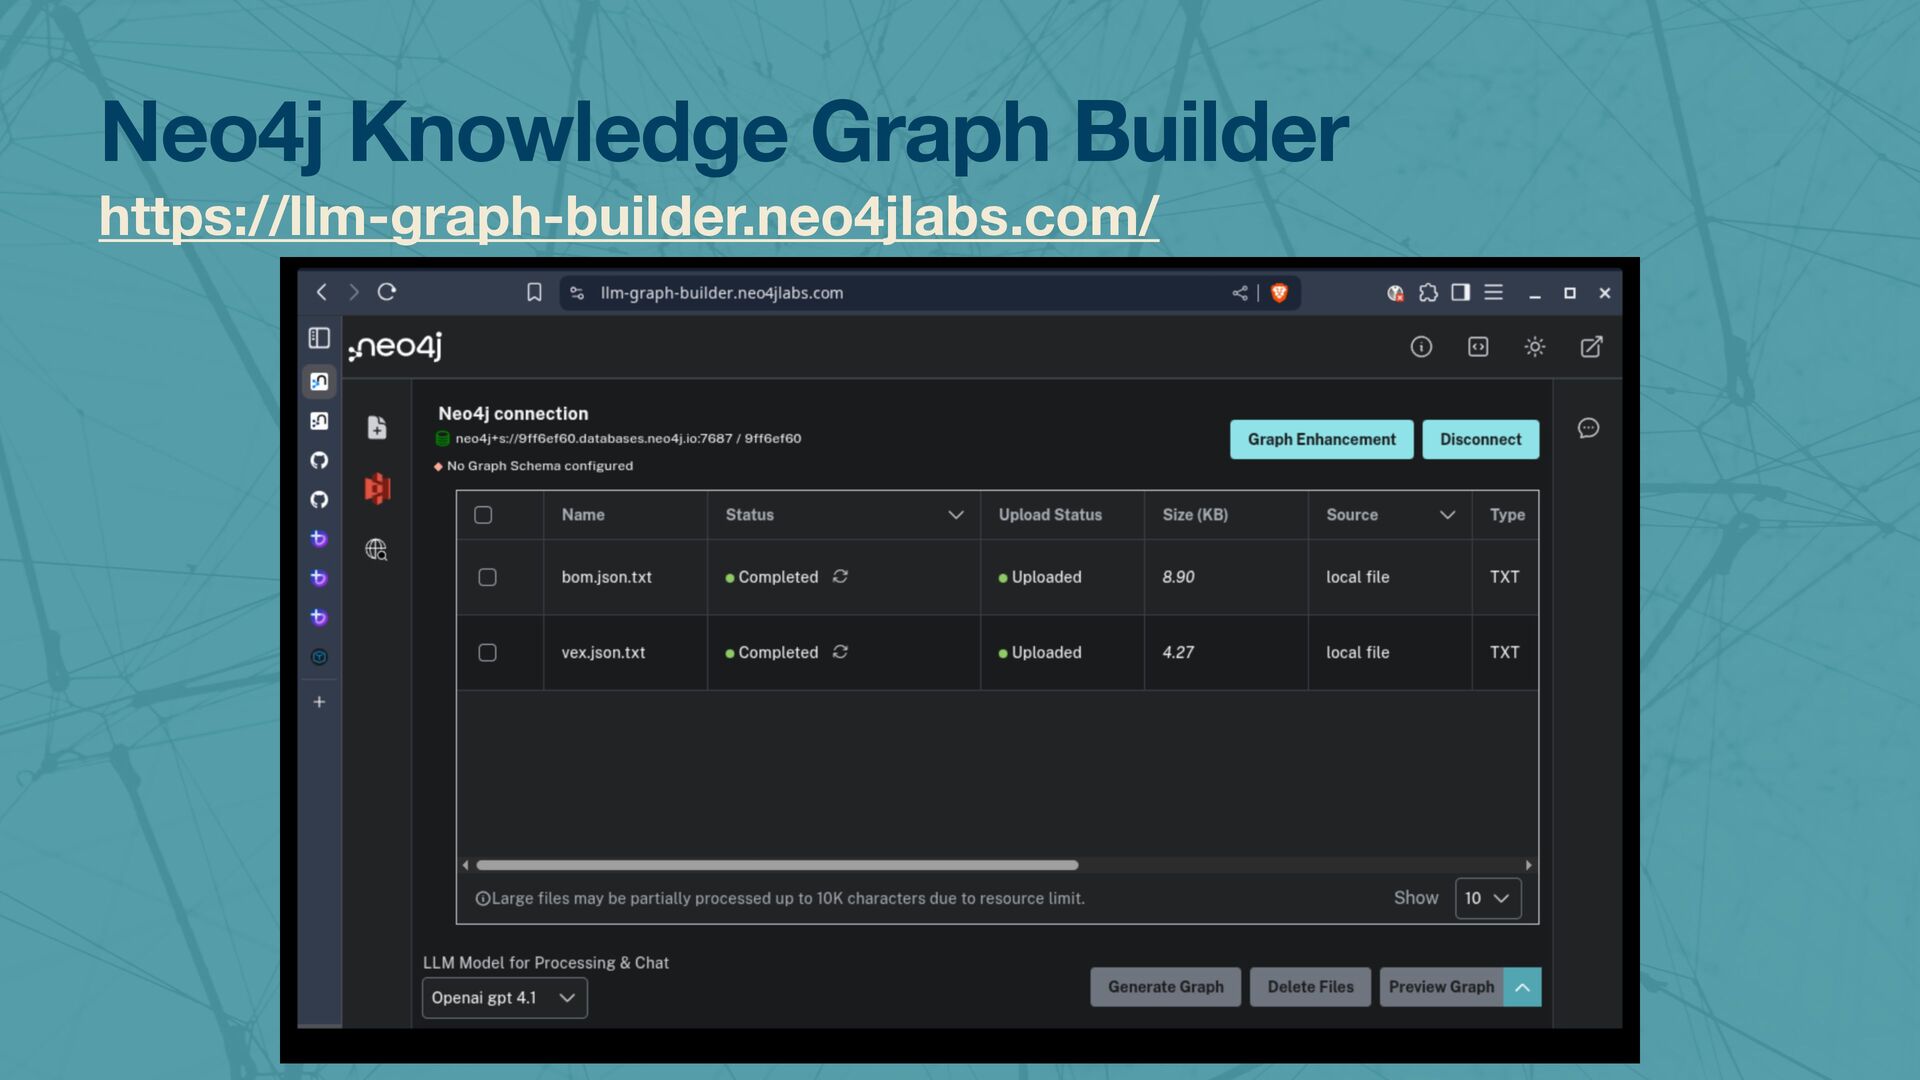Screen dimensions: 1920x1080
Task: Select the bom.json.txt row checkbox
Action: (487, 577)
